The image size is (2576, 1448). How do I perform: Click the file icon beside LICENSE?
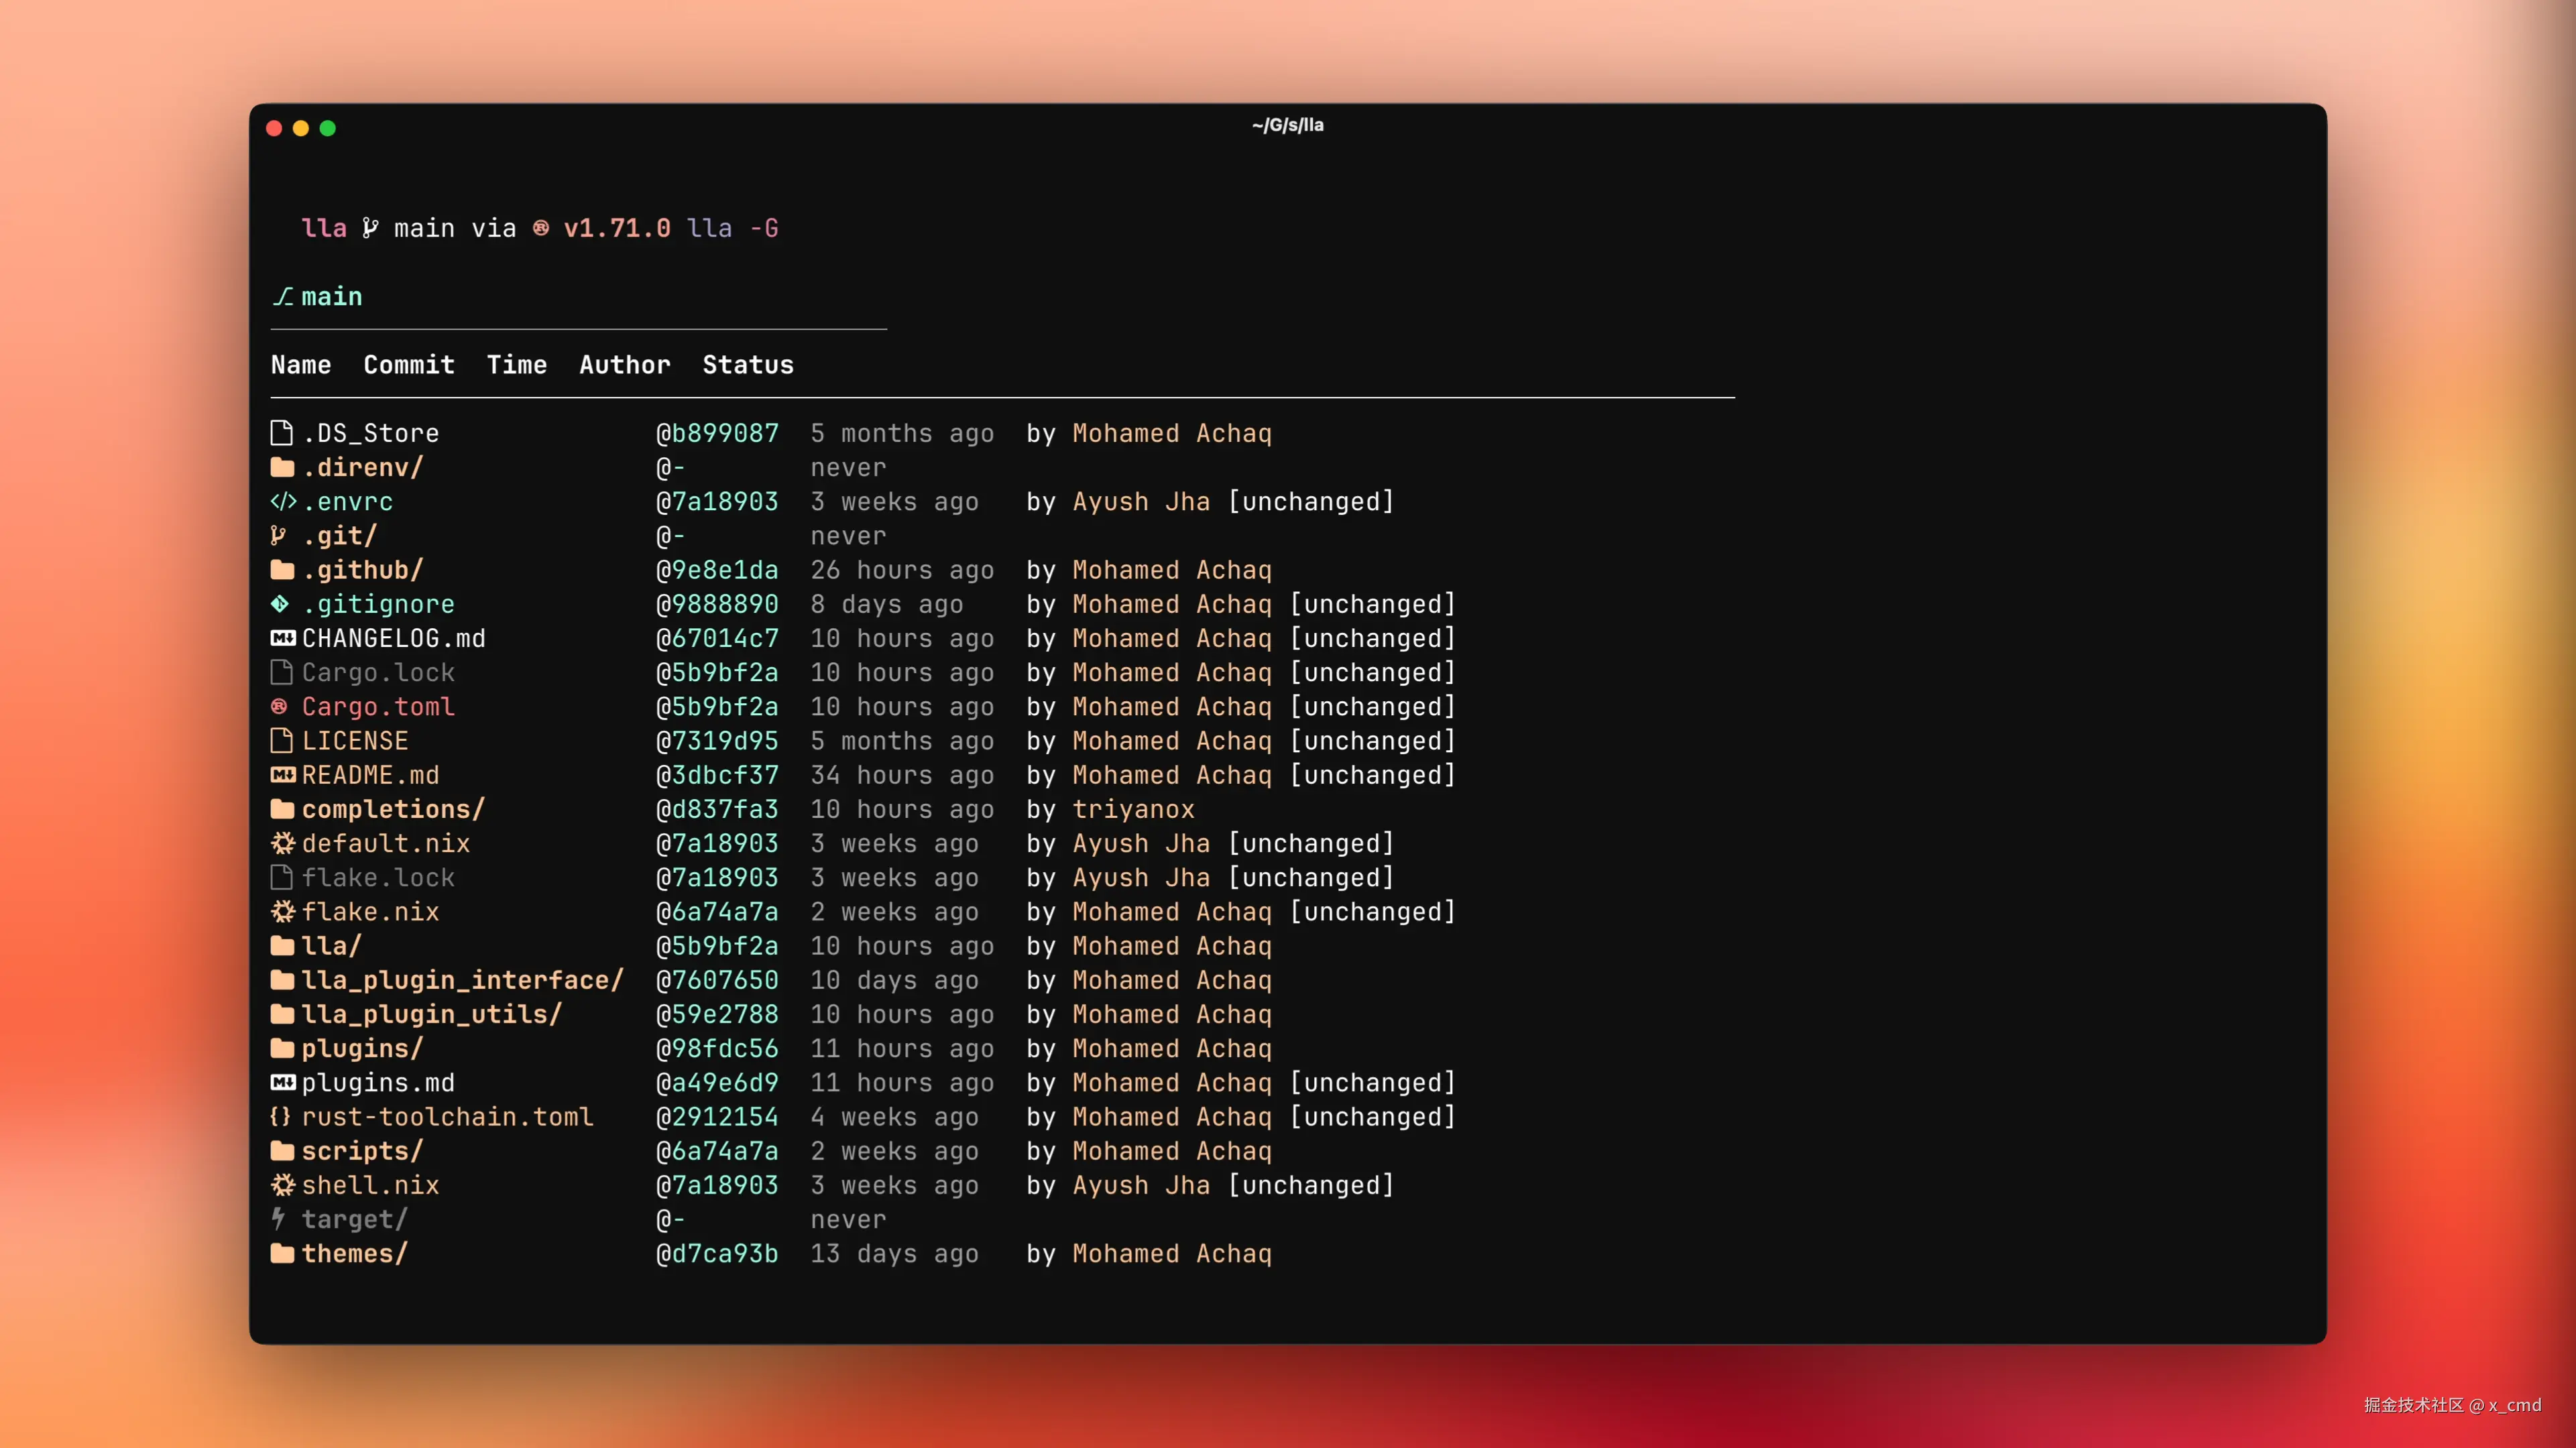click(282, 741)
